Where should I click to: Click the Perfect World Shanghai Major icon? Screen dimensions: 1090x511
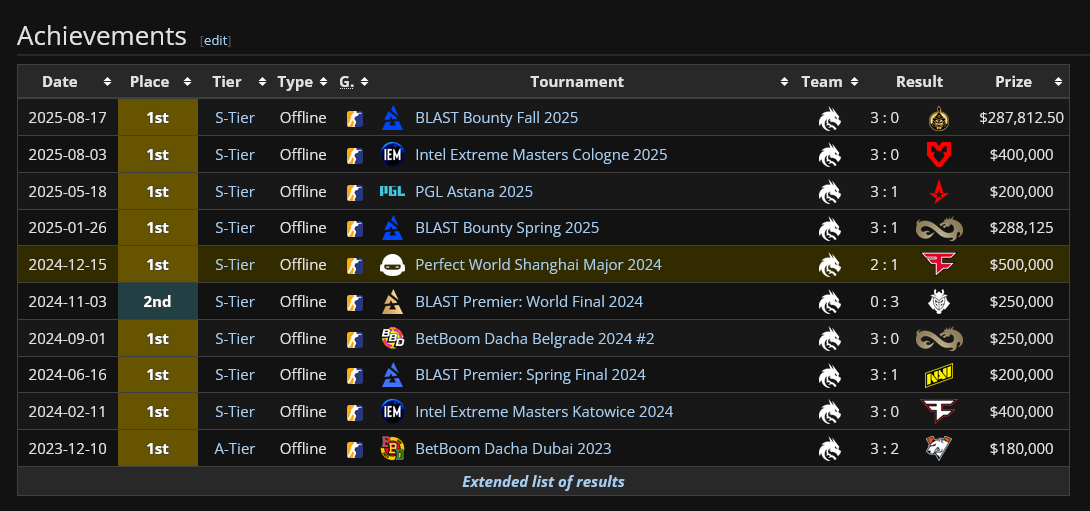(392, 265)
